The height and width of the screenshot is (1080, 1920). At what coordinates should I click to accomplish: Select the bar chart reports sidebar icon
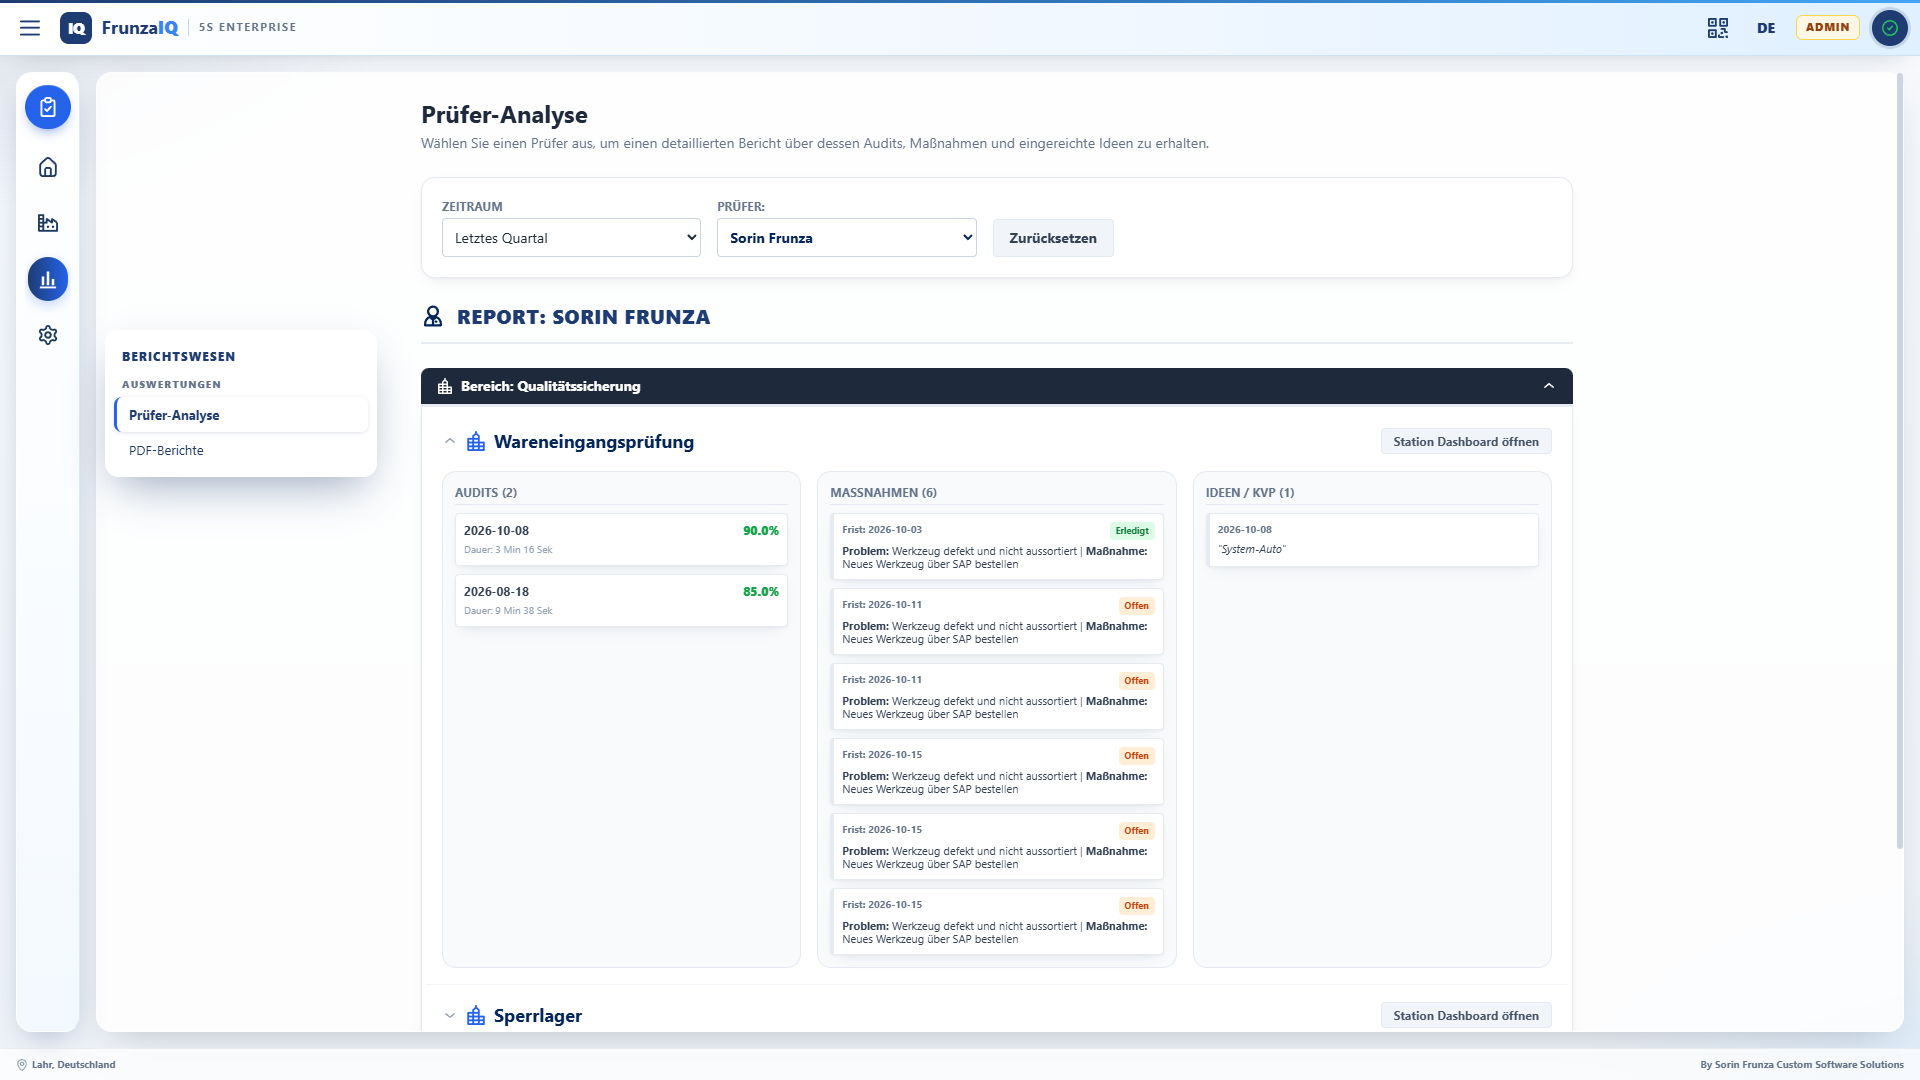[48, 279]
